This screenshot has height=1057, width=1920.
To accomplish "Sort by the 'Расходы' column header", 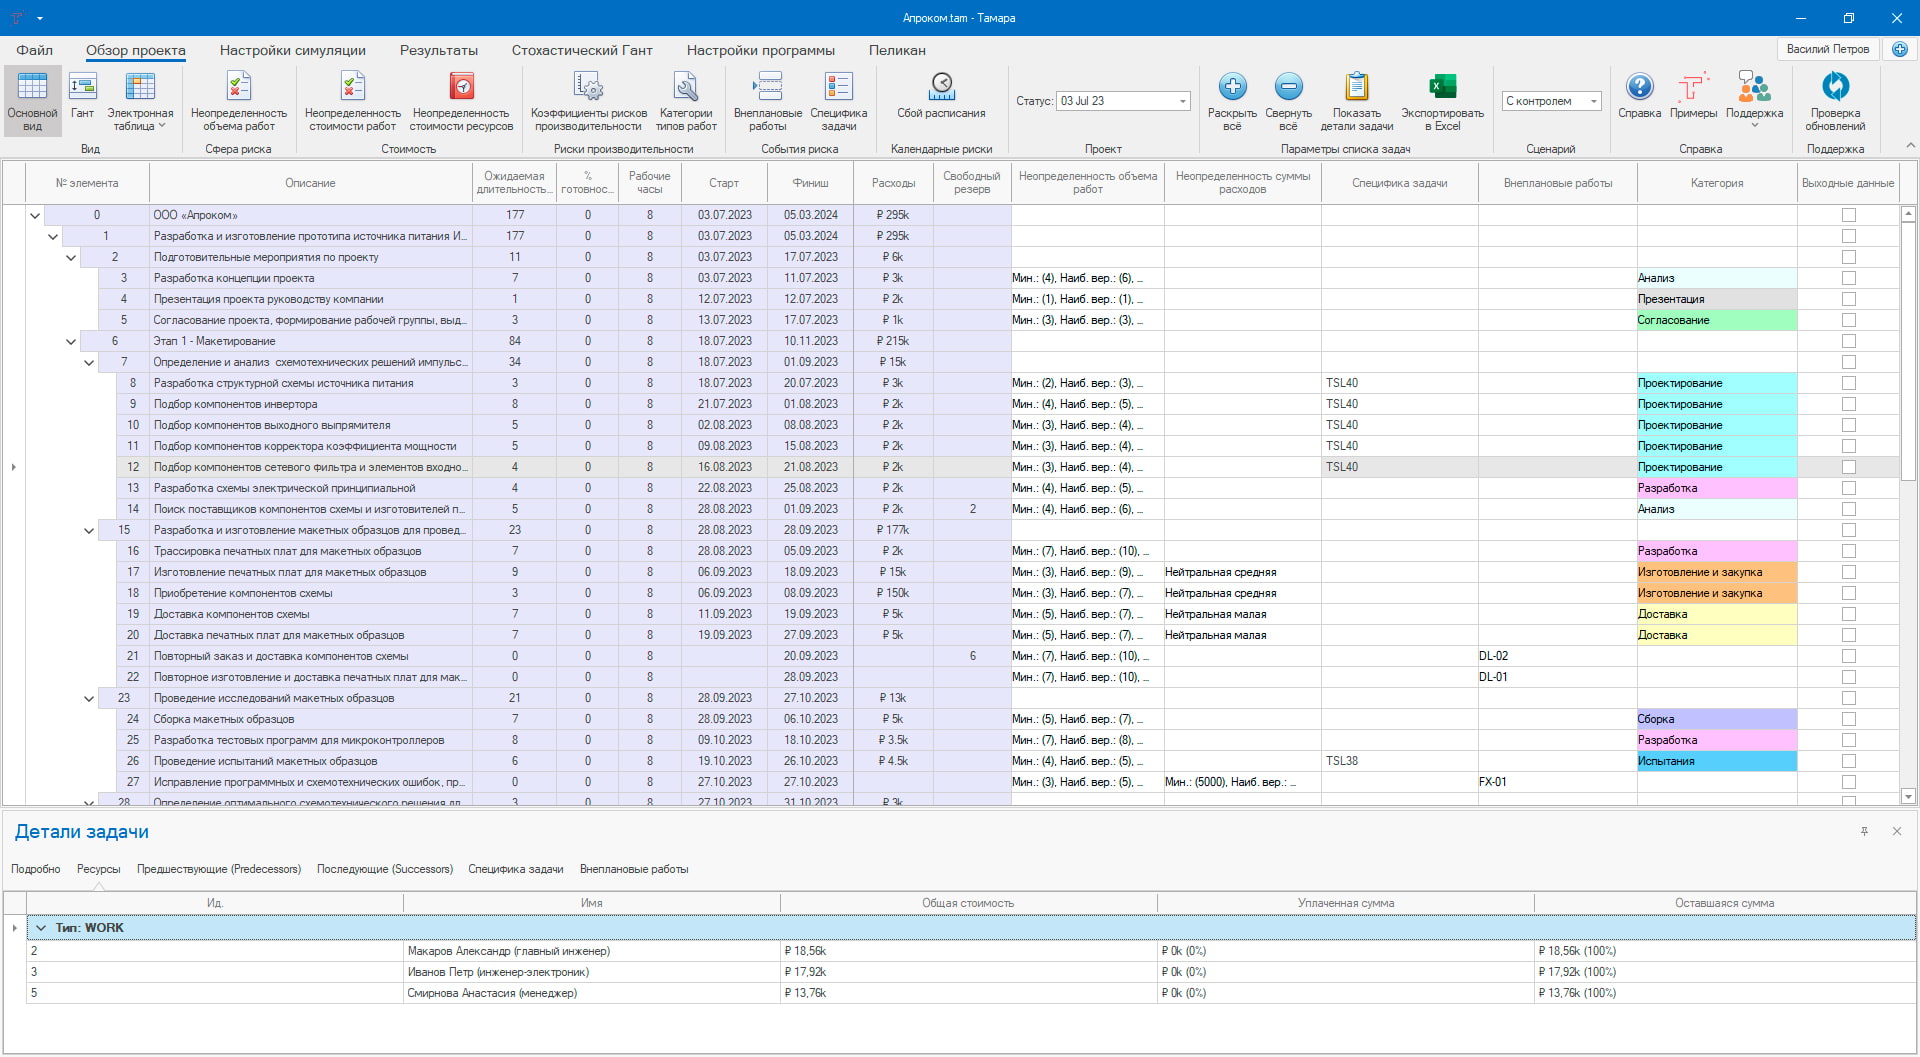I will pos(893,183).
